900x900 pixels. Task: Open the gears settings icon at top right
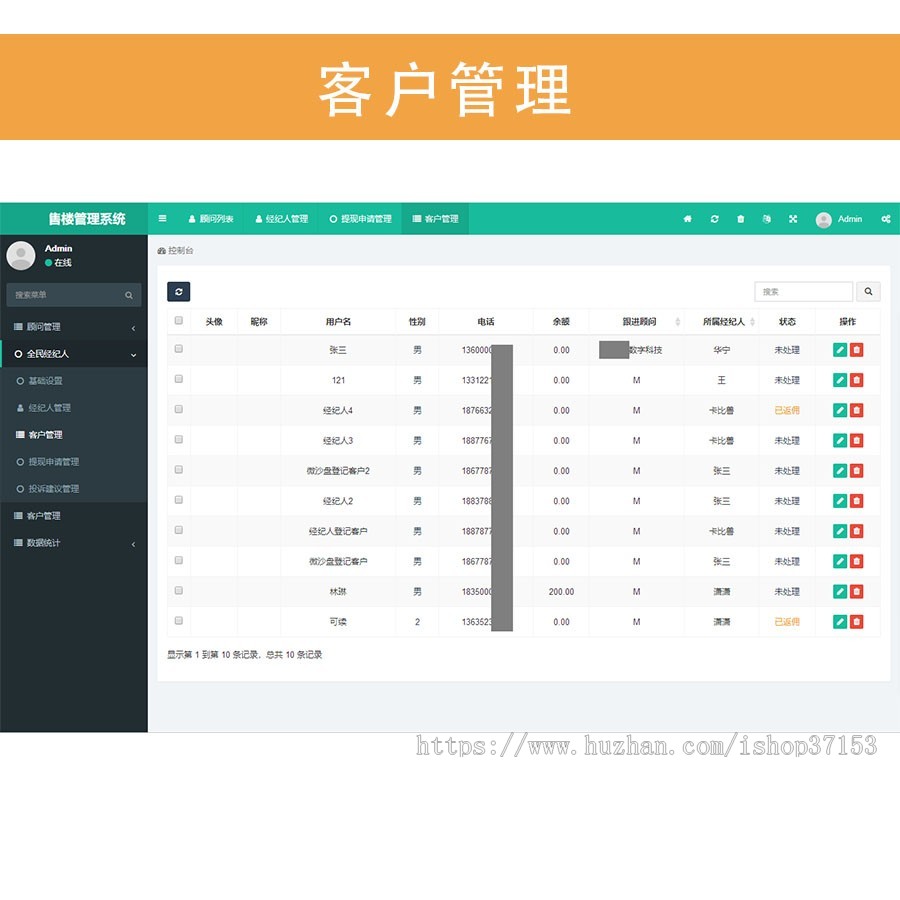(886, 219)
